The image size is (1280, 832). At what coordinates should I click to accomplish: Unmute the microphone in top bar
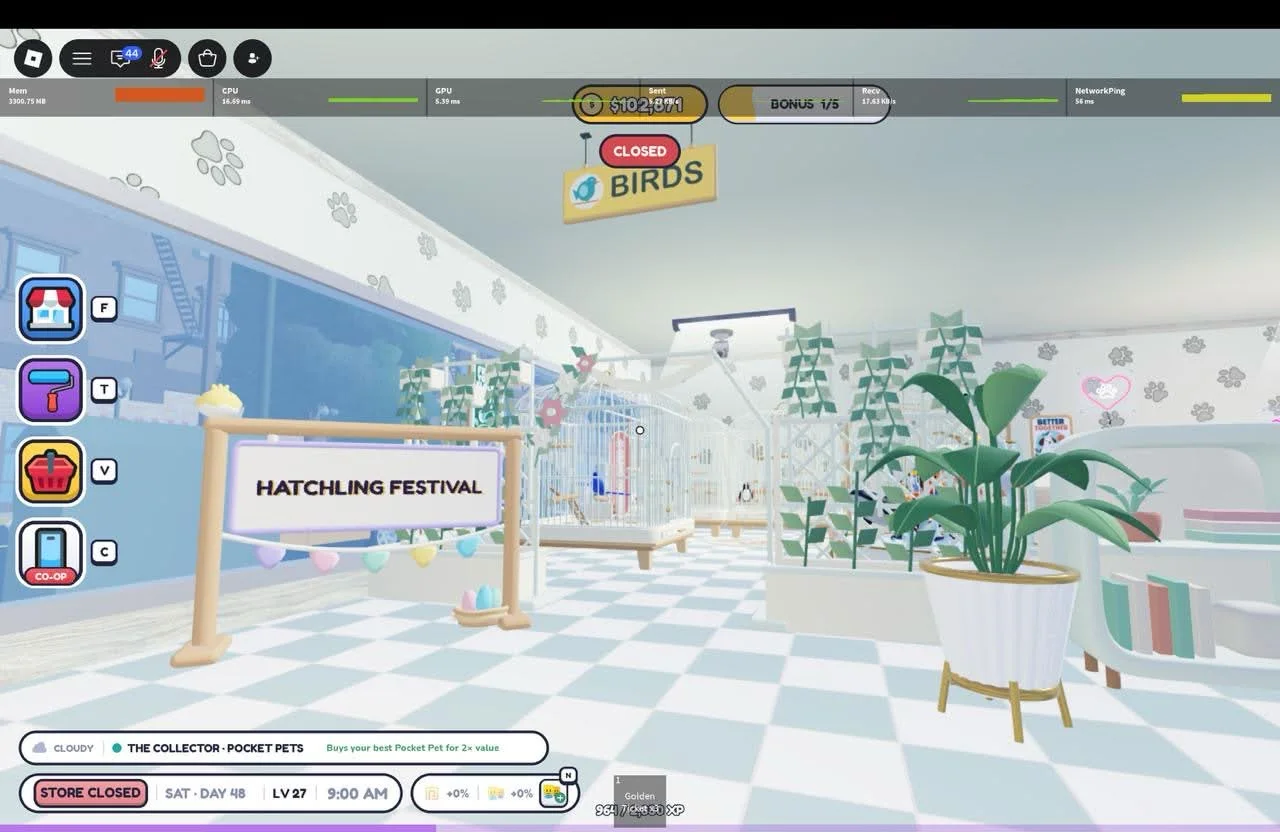click(x=158, y=58)
